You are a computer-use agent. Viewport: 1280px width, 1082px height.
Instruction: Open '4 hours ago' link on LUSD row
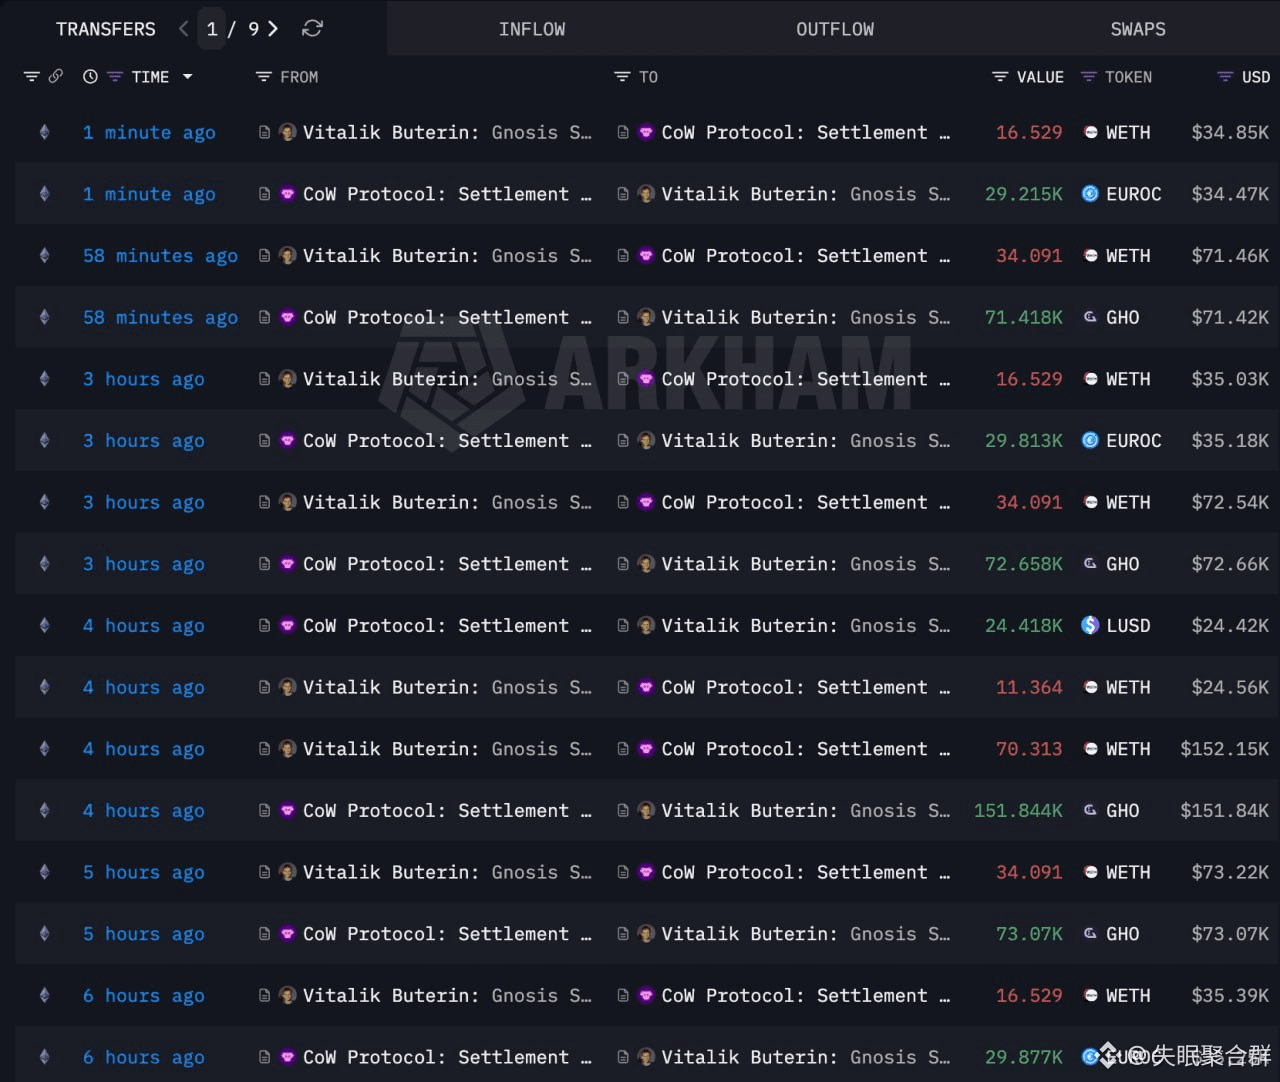[144, 626]
